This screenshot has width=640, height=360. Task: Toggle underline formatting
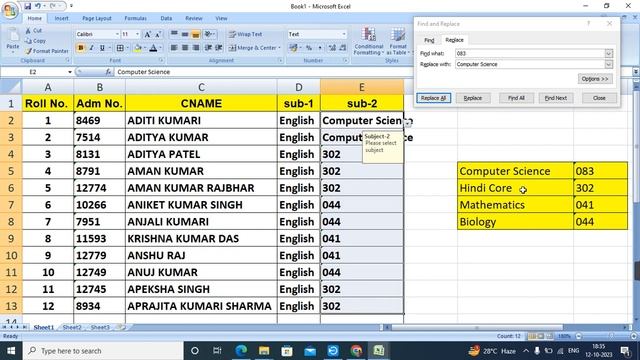(102, 48)
